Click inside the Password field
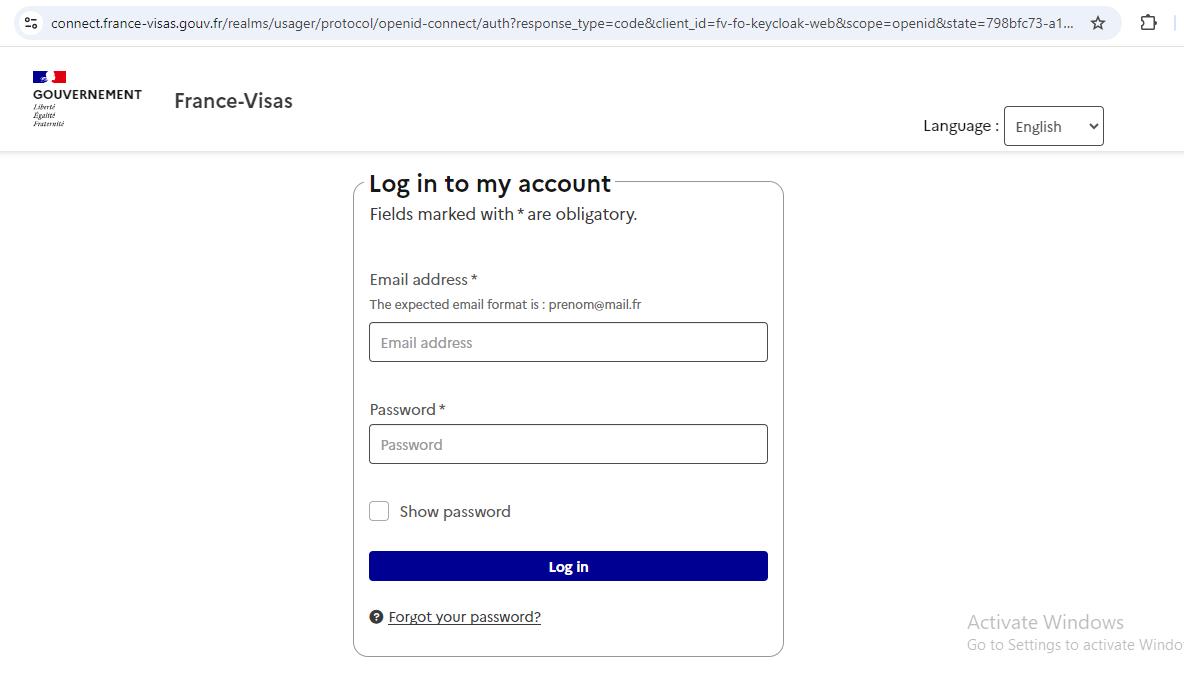1184x679 pixels. [568, 444]
